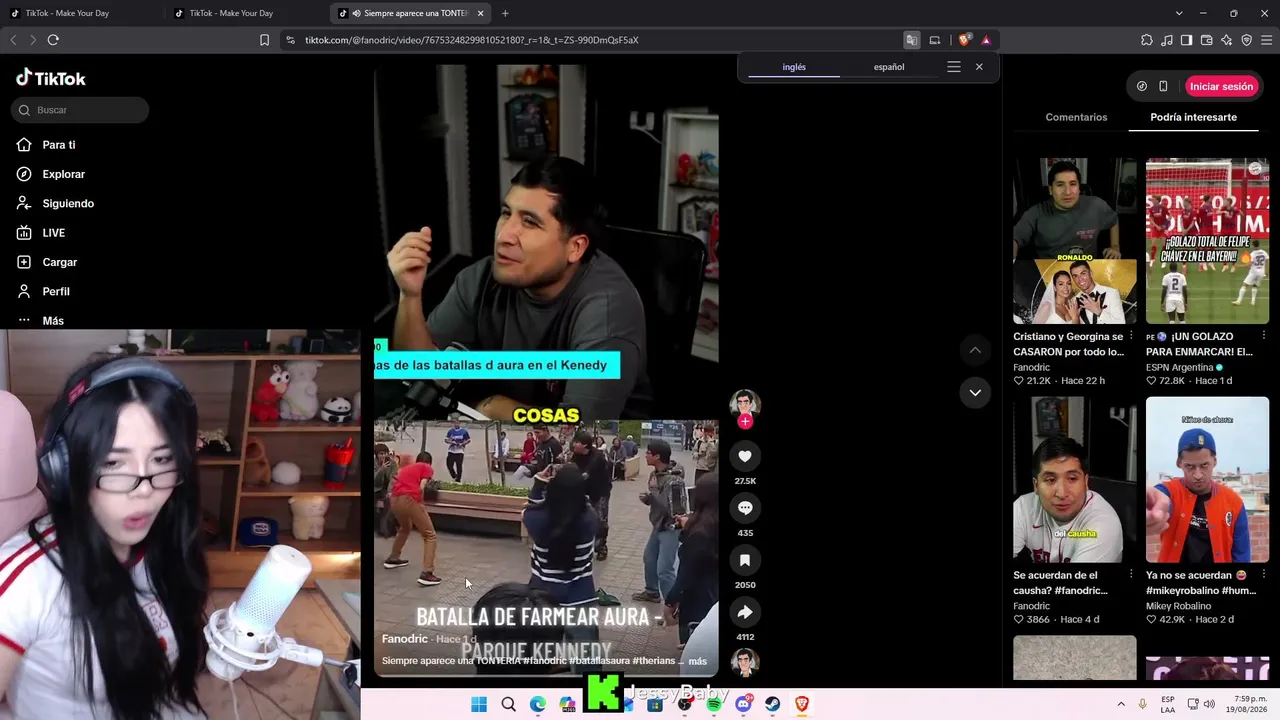Open site settings icon beside the URL
The width and height of the screenshot is (1280, 720).
(x=290, y=40)
